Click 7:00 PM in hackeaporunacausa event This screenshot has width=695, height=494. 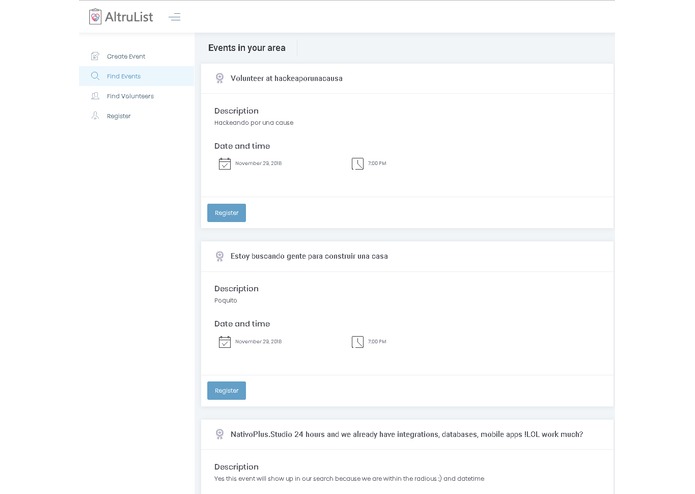point(377,163)
